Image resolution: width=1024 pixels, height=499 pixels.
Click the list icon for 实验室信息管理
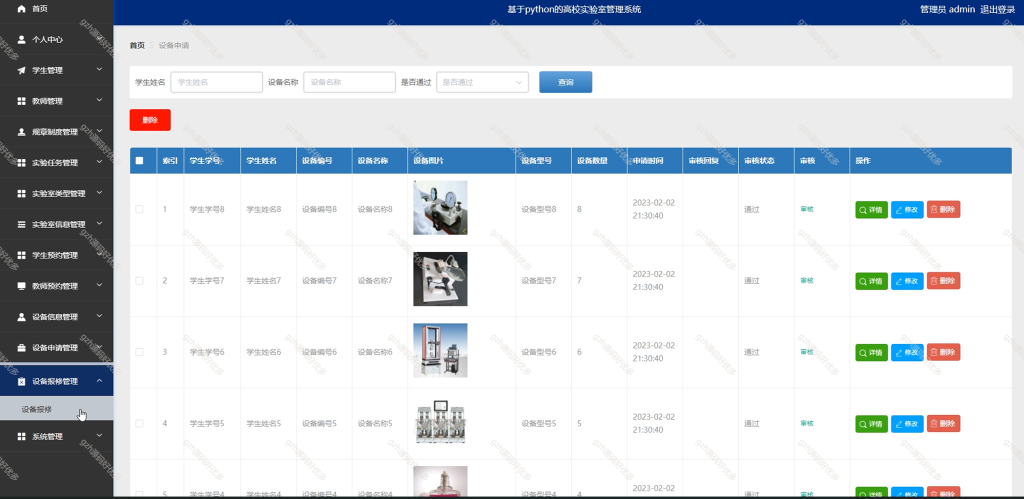click(x=22, y=224)
